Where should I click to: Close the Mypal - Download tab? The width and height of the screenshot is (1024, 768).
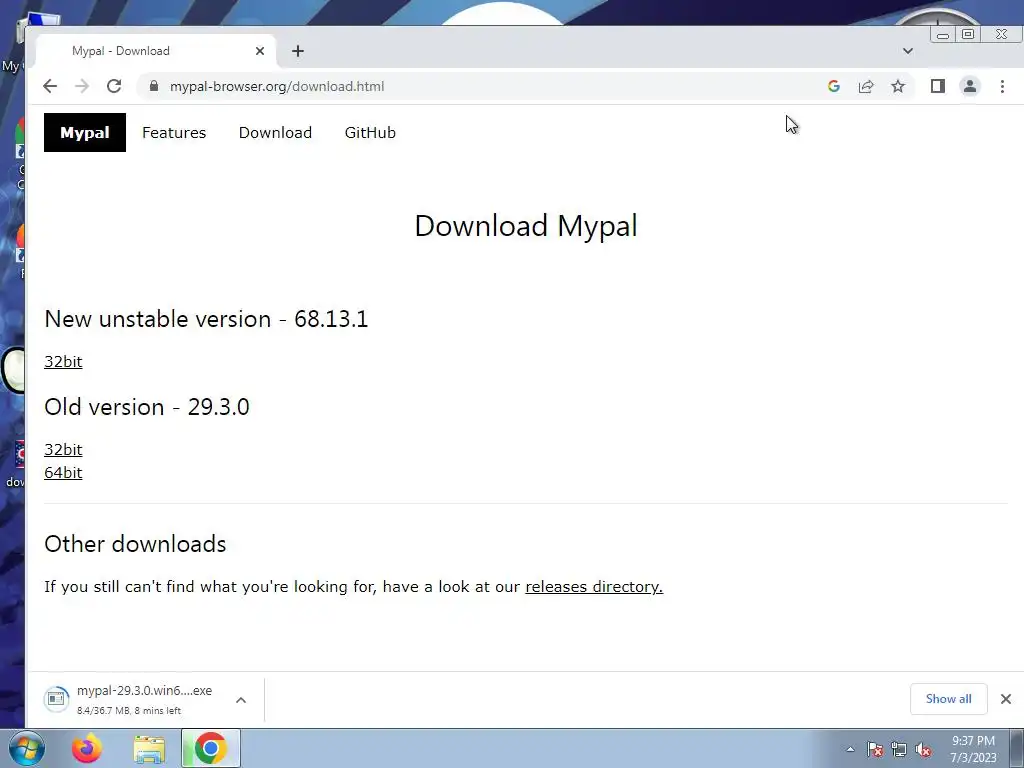coord(260,51)
